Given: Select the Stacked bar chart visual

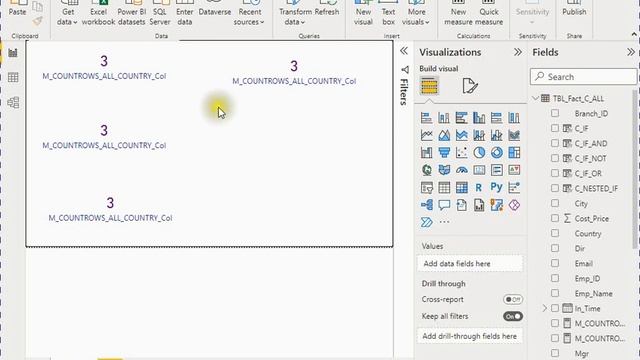Looking at the screenshot, I should pos(427,118).
